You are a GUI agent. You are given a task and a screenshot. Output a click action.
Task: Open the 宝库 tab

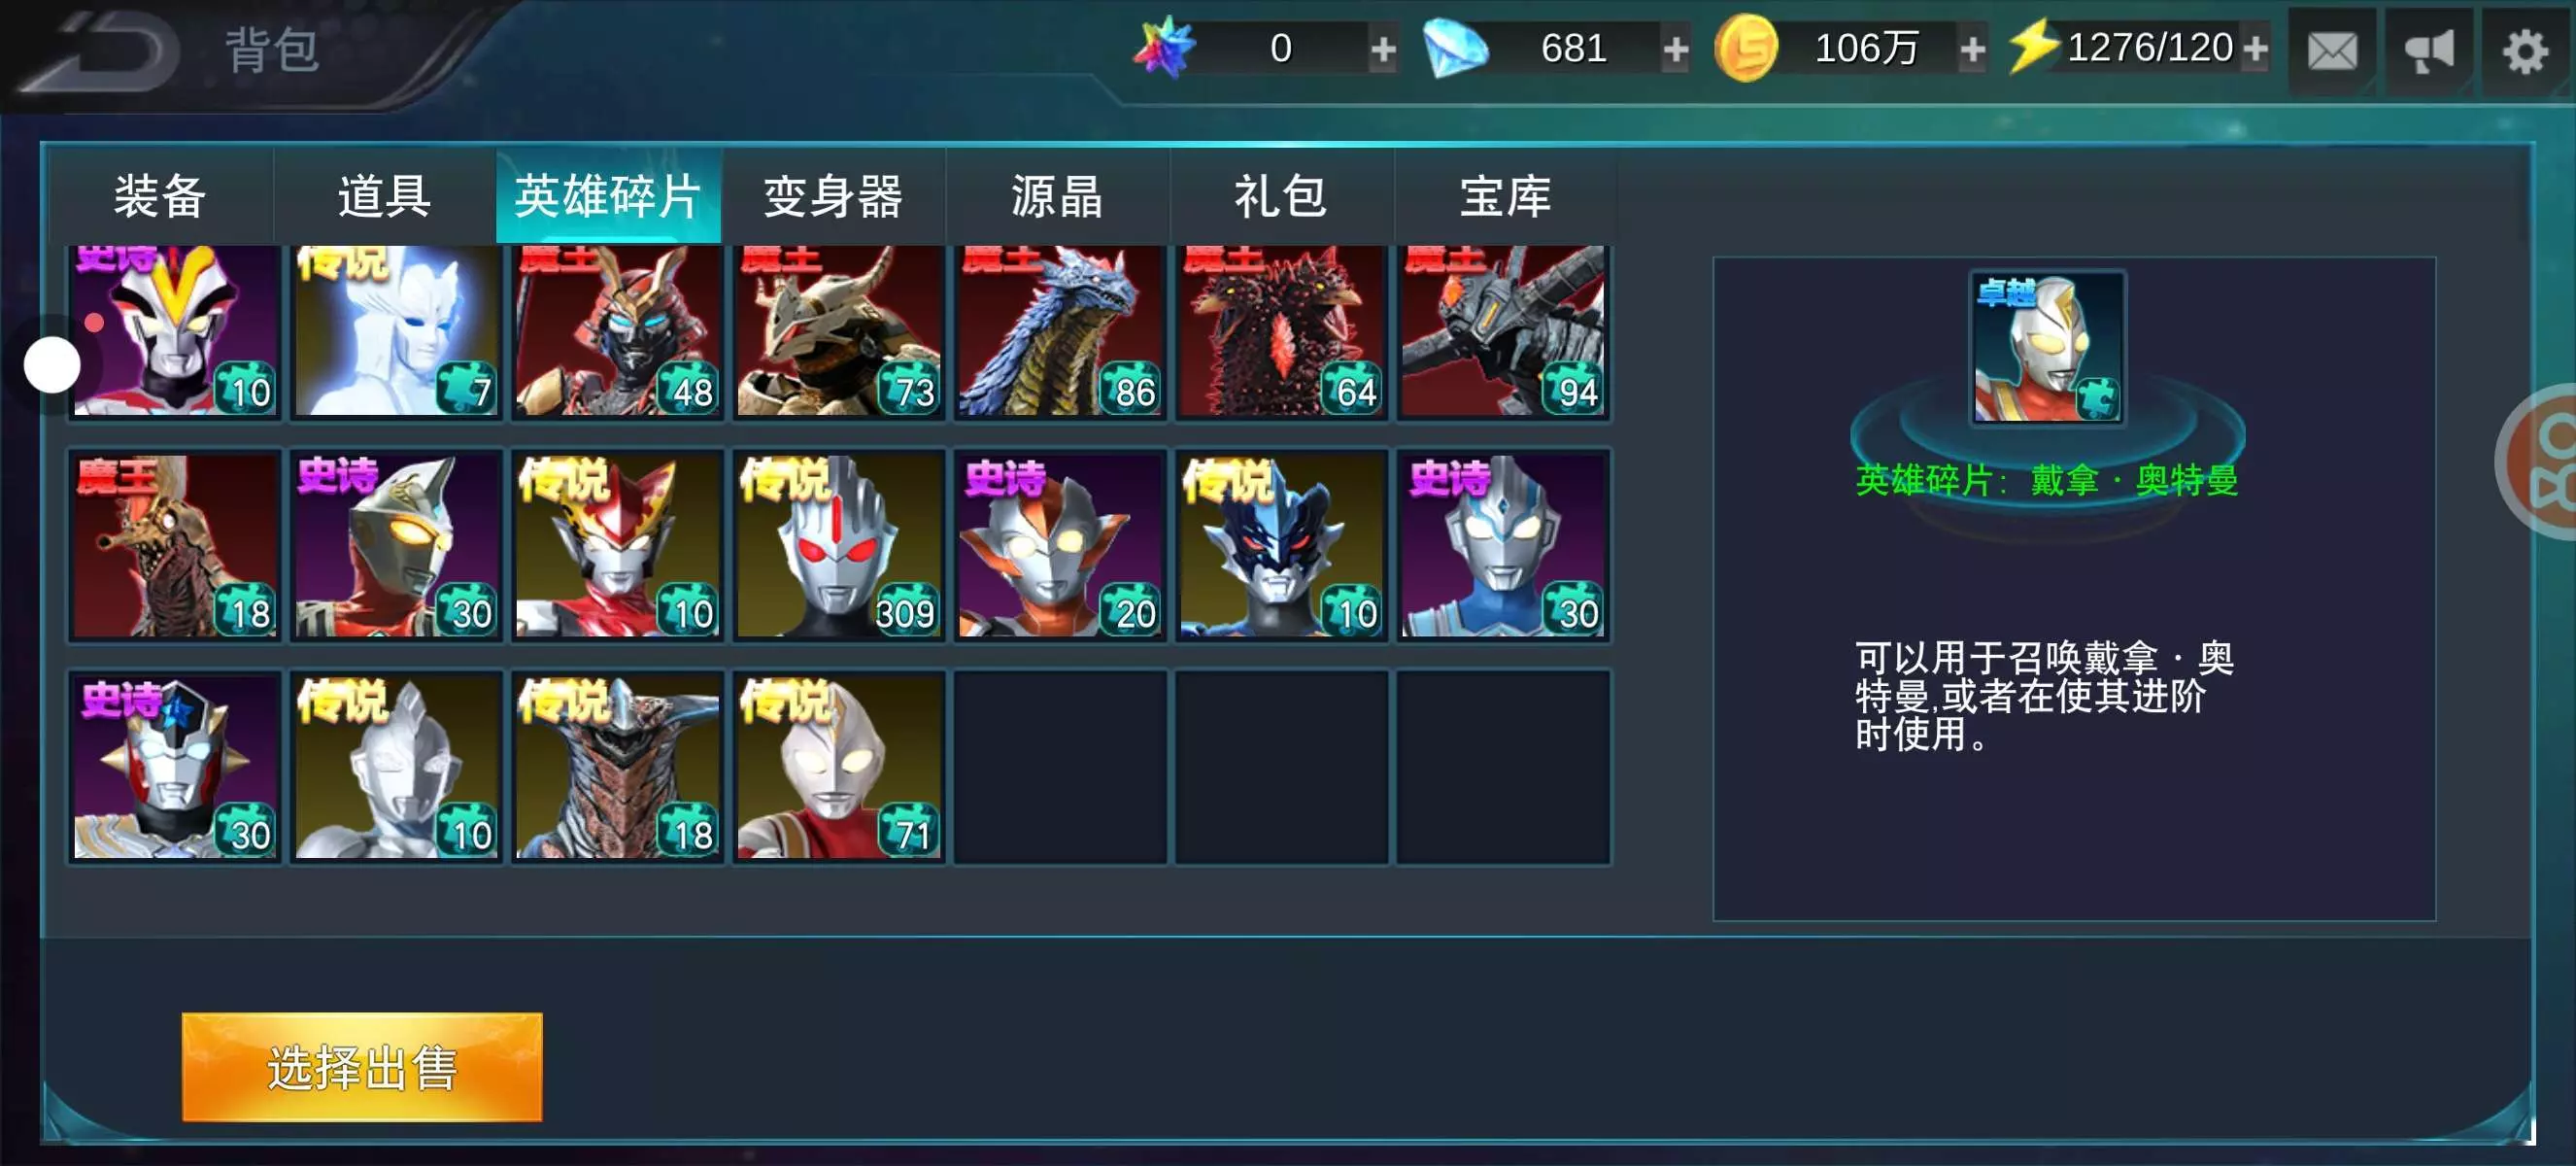(1505, 195)
